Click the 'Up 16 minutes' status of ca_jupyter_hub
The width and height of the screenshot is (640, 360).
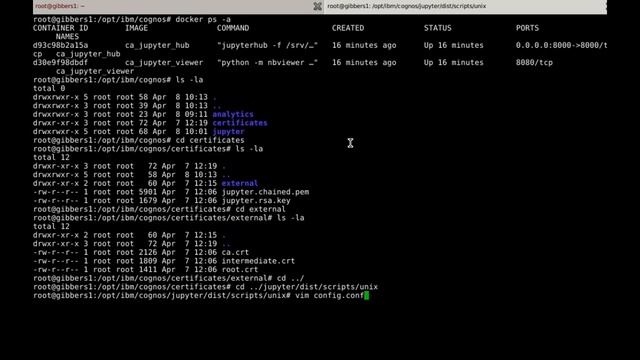point(453,45)
